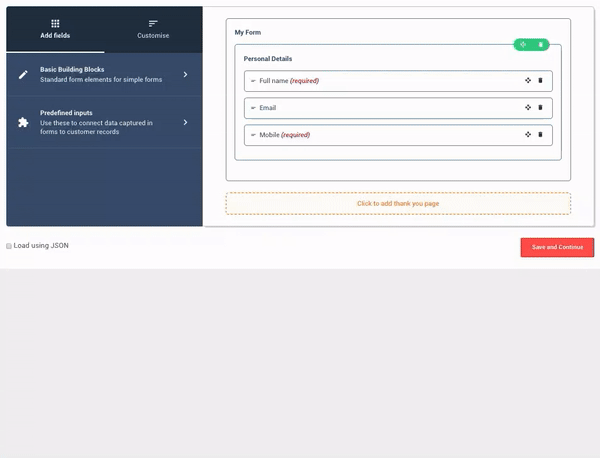Select the Mobile field row
The width and height of the screenshot is (600, 458).
coord(398,135)
